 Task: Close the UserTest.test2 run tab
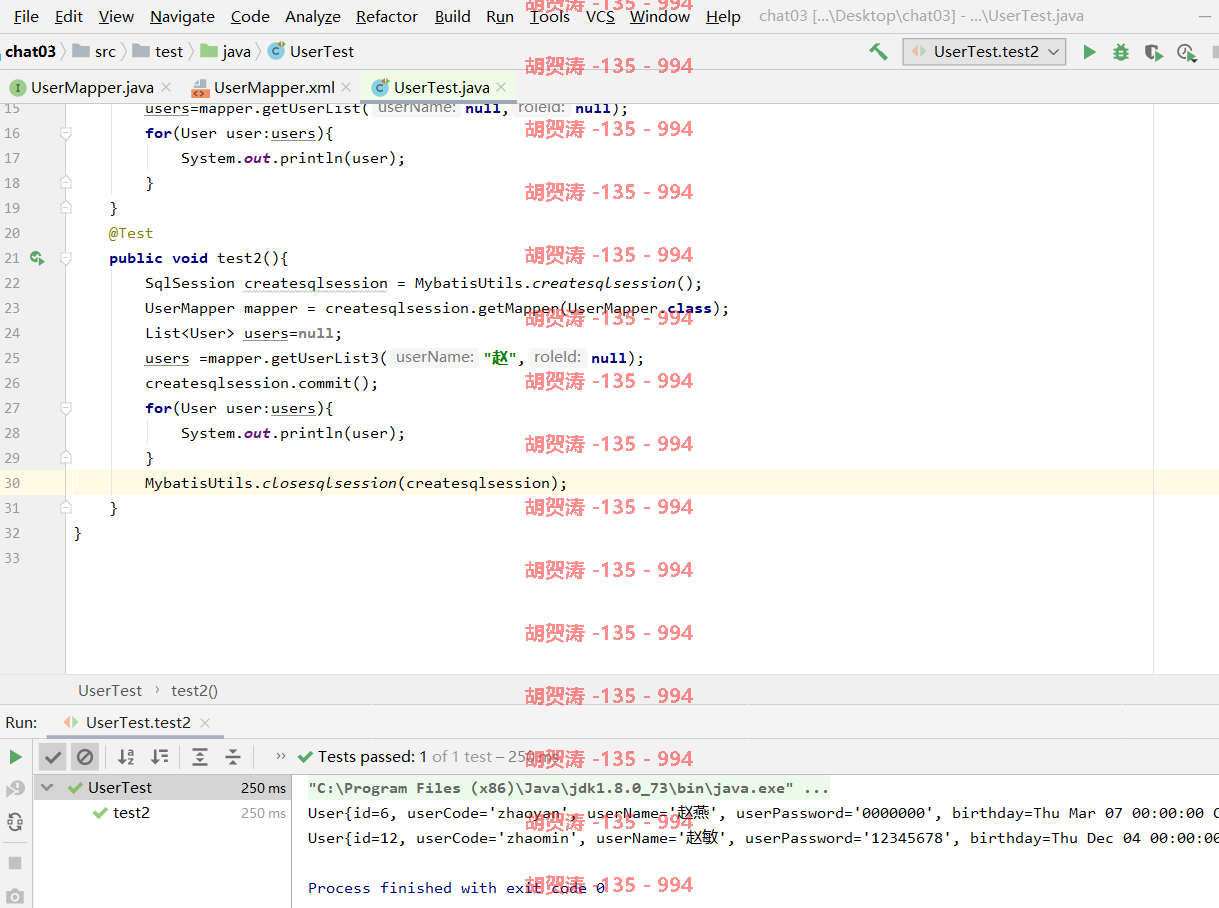click(x=205, y=722)
